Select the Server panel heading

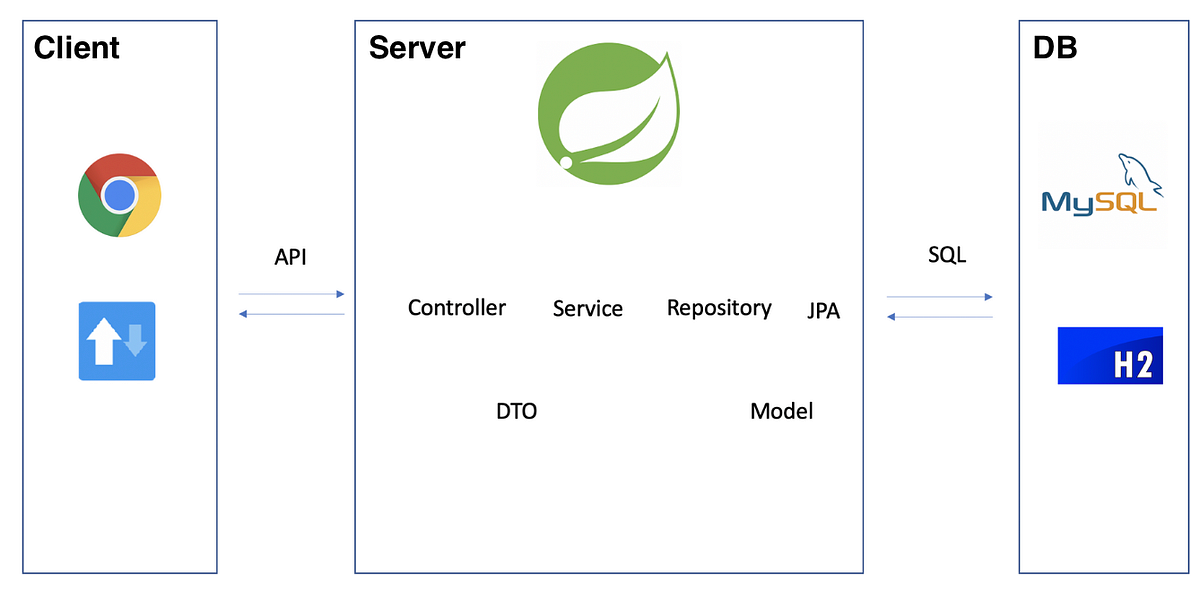tap(417, 47)
